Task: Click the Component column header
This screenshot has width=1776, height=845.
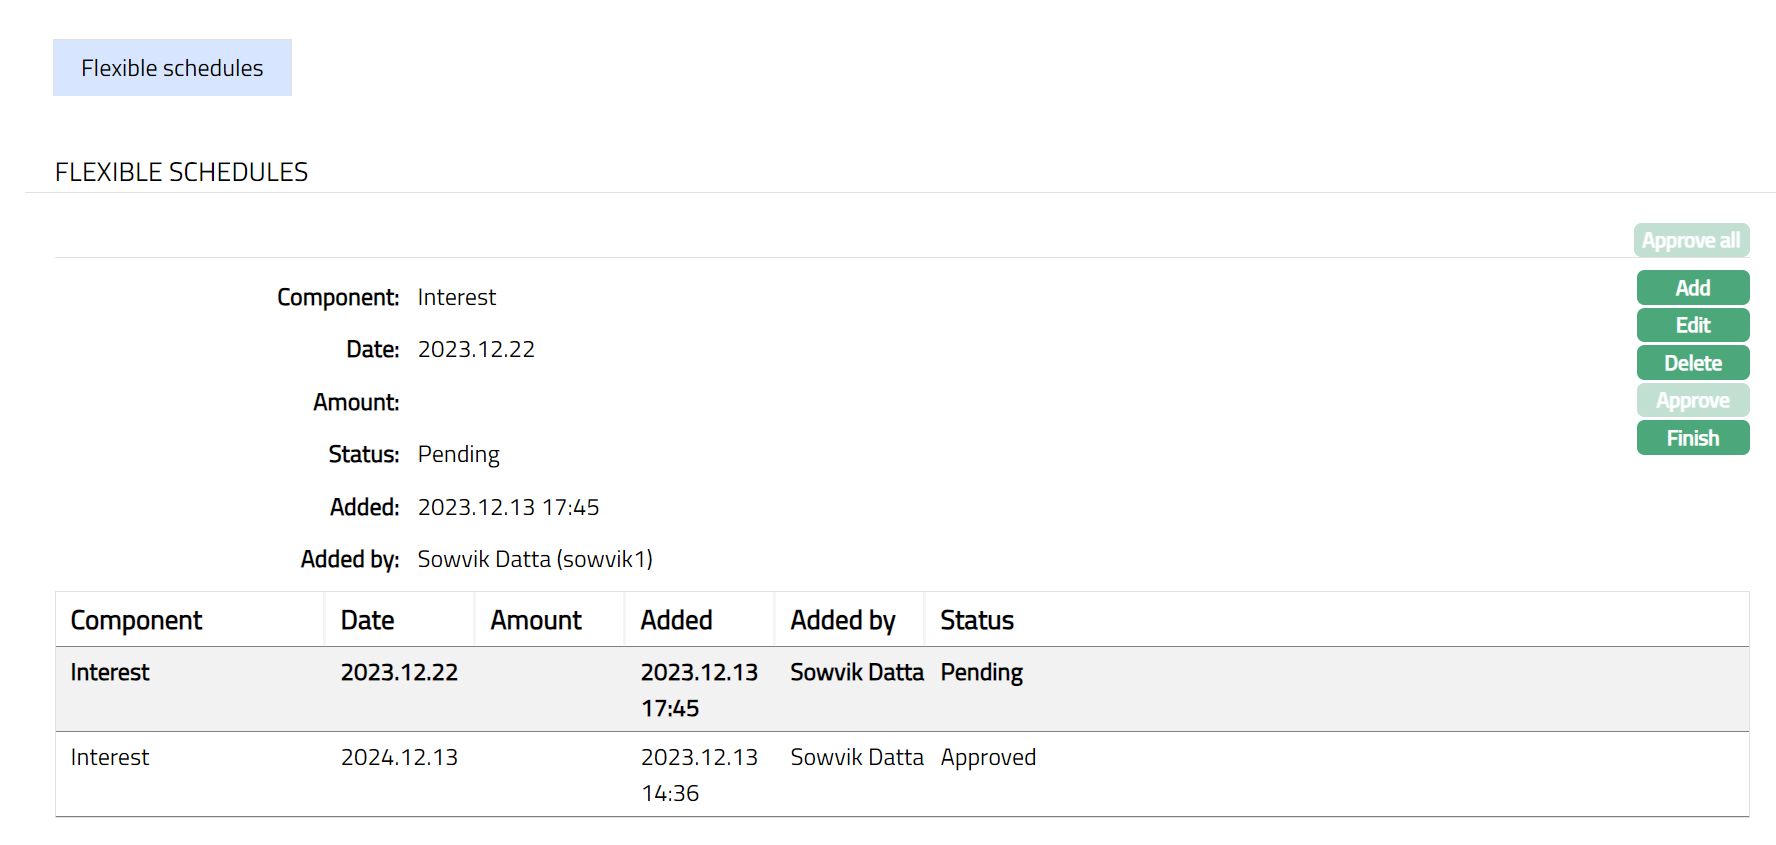Action: [x=137, y=620]
